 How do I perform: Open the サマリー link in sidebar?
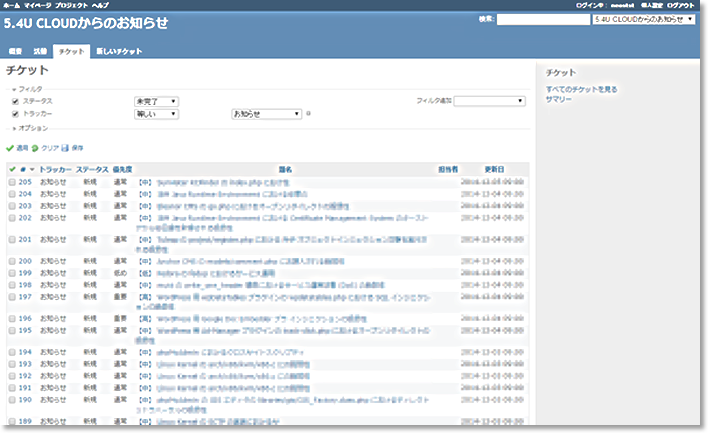[x=559, y=100]
